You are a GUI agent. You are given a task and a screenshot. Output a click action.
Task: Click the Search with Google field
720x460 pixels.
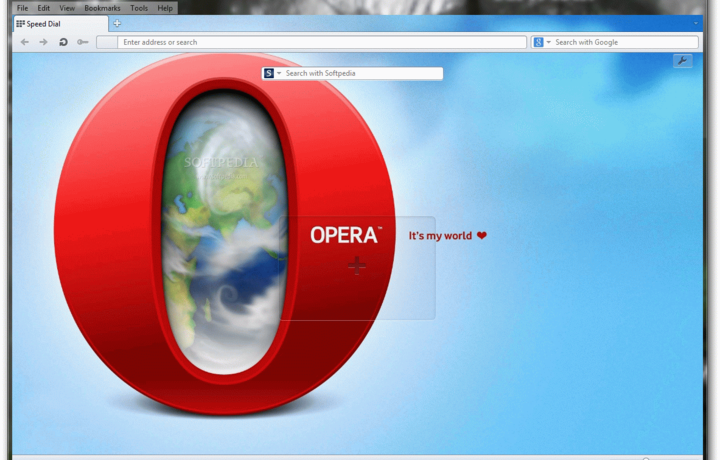[x=625, y=42]
